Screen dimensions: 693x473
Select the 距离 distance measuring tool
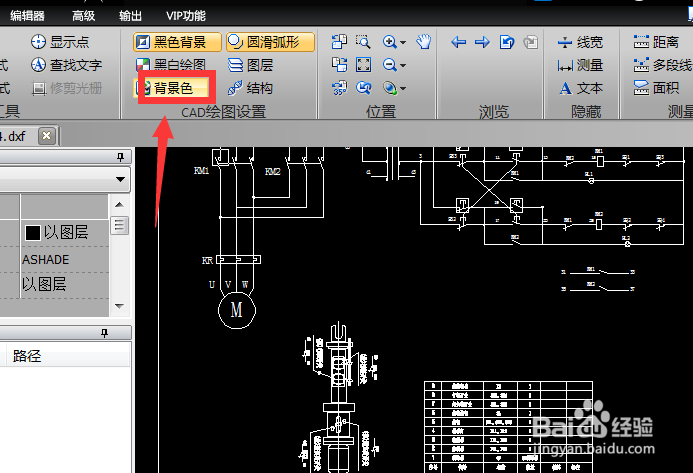(x=656, y=42)
